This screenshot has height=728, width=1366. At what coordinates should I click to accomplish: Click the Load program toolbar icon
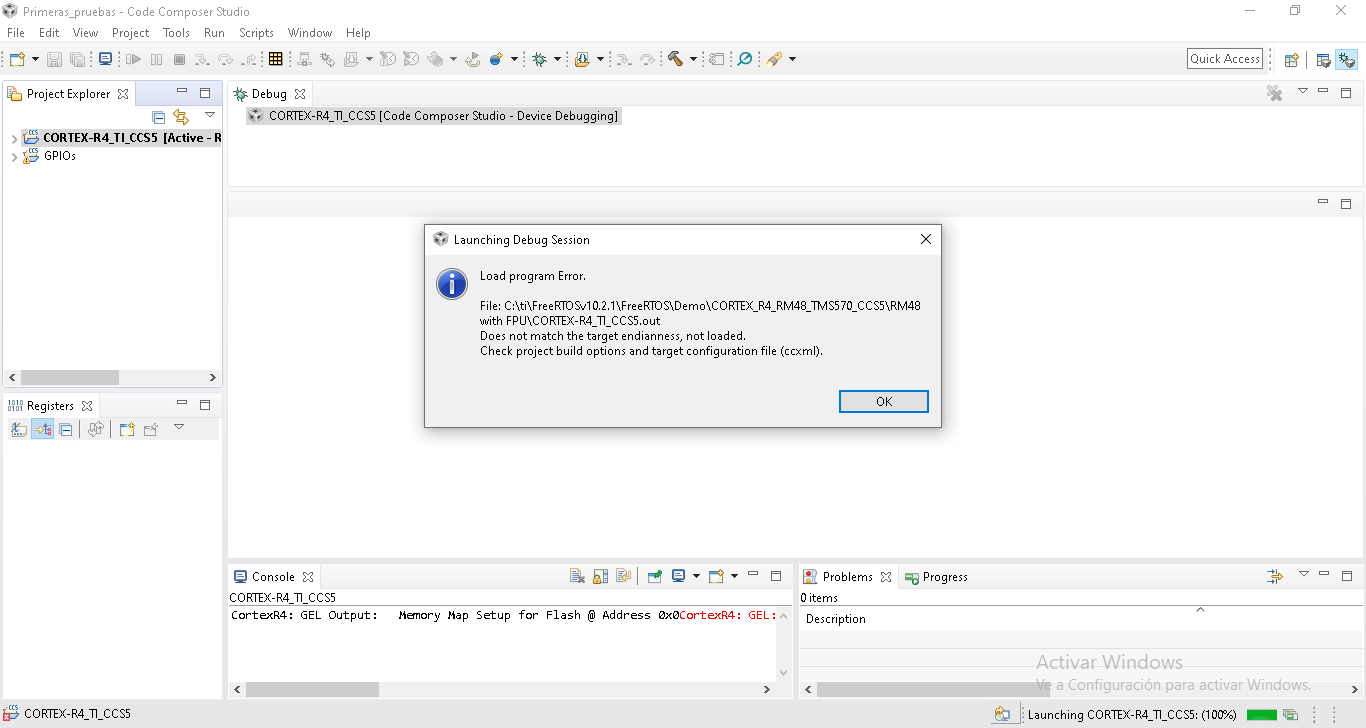582,59
